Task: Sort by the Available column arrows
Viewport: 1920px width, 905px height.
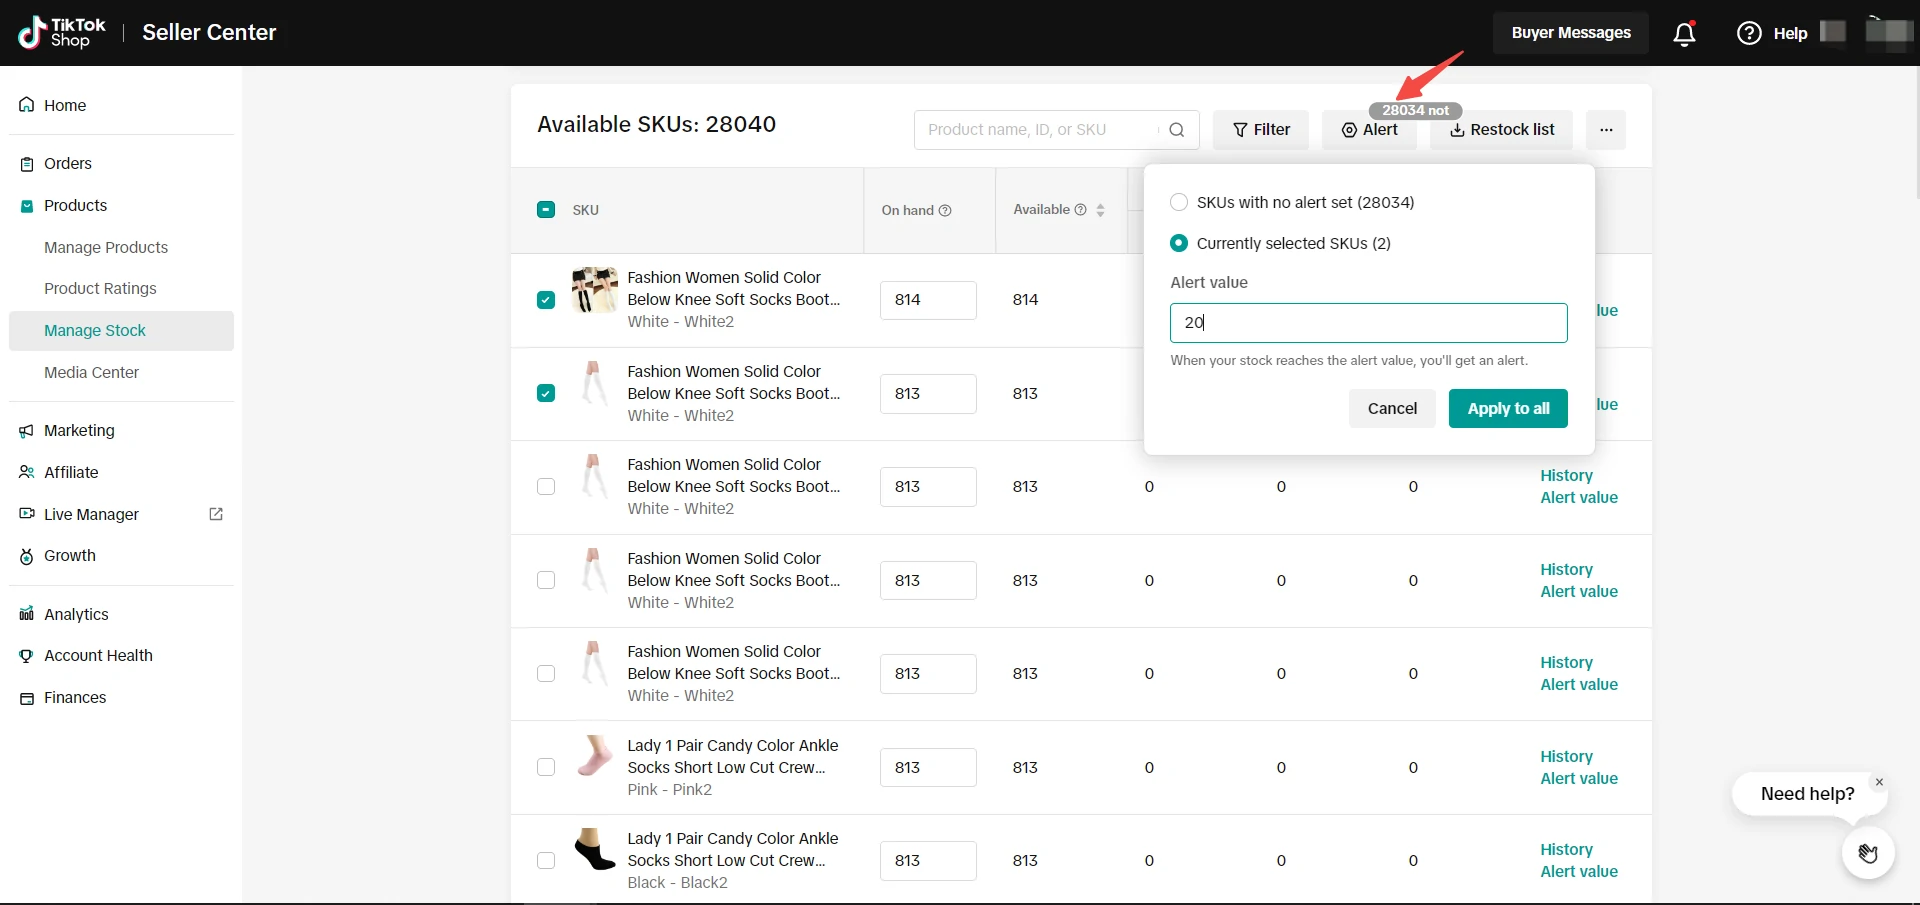Action: [x=1100, y=210]
